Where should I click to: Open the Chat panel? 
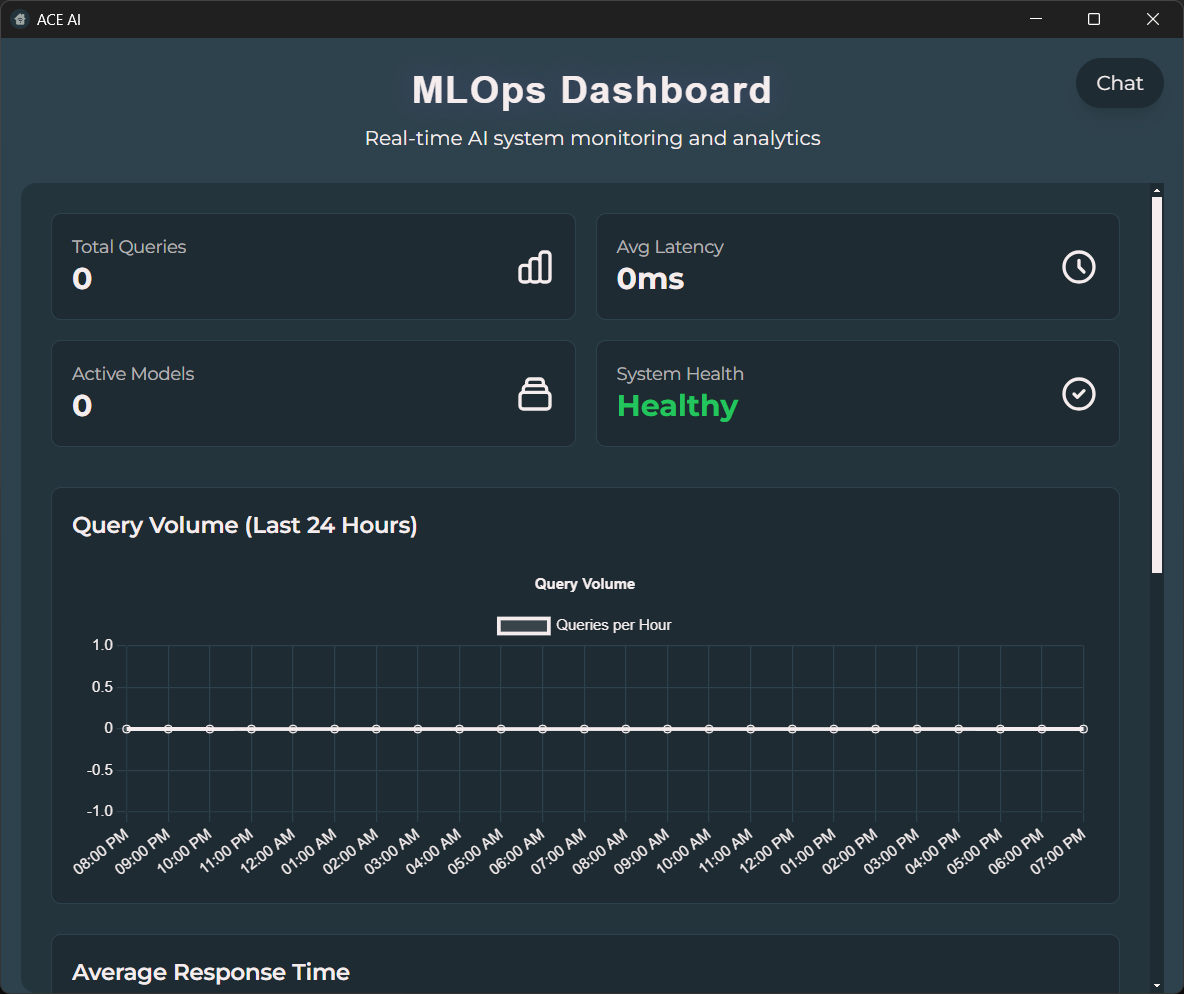point(1119,83)
